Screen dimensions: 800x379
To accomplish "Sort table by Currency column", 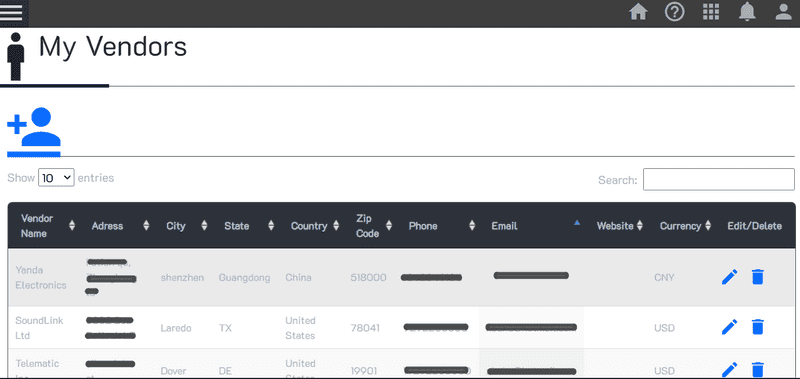I will point(684,225).
